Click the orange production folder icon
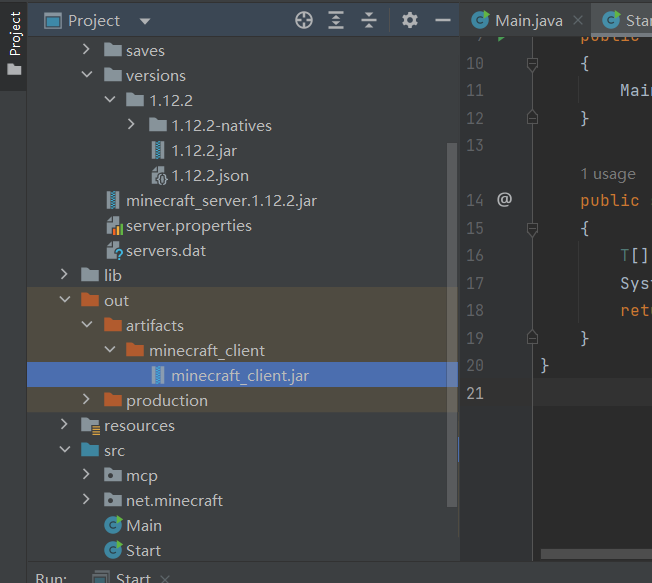Screen dimensions: 652x583 [x=113, y=400]
